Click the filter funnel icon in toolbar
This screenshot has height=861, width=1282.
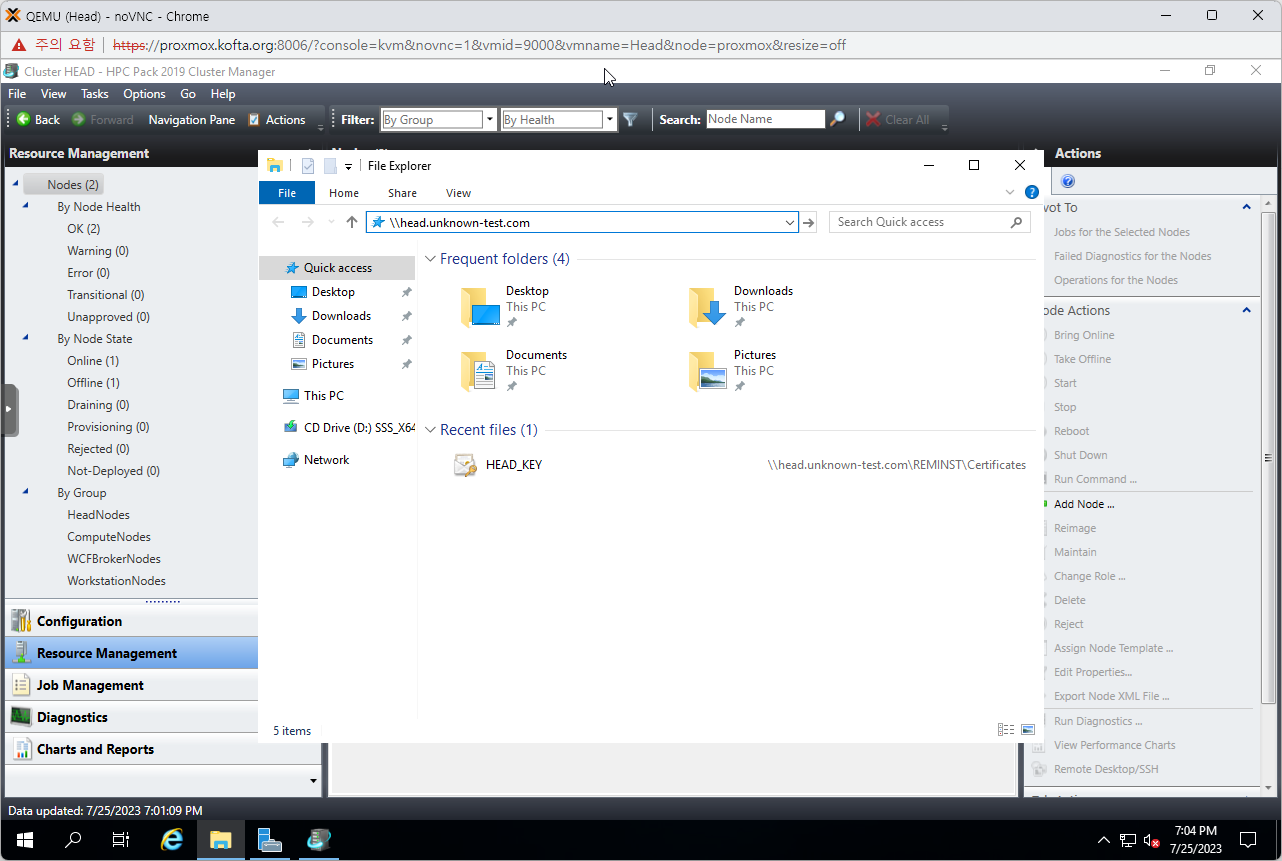[x=630, y=120]
